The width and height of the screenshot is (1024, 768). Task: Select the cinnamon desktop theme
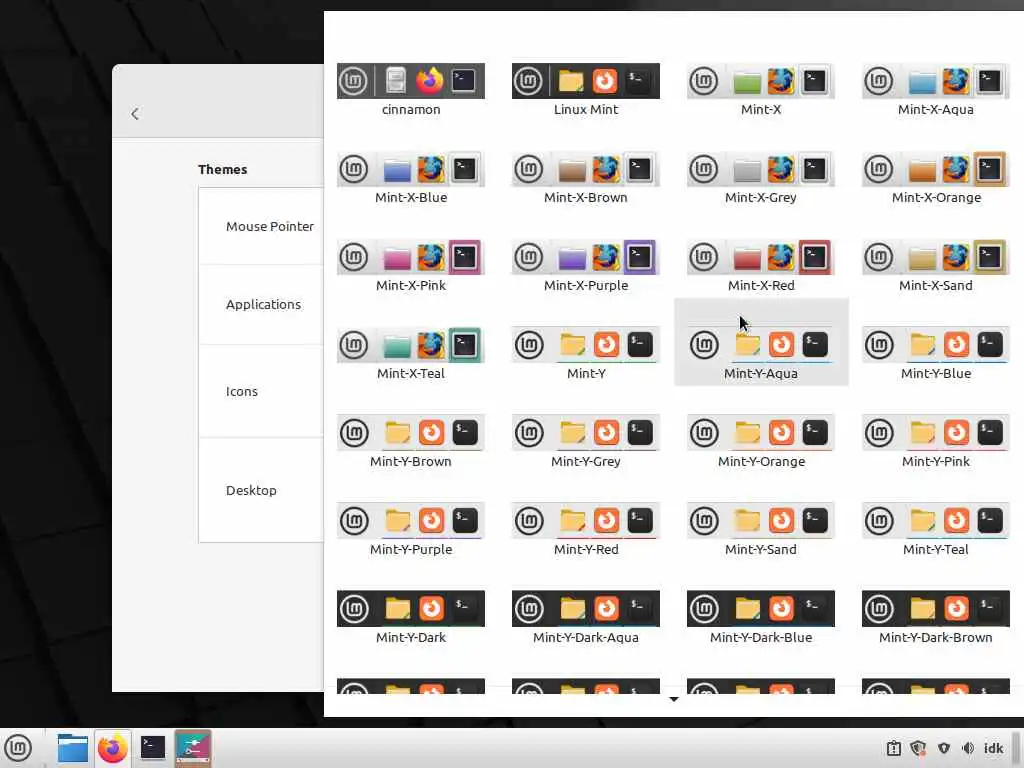click(411, 89)
